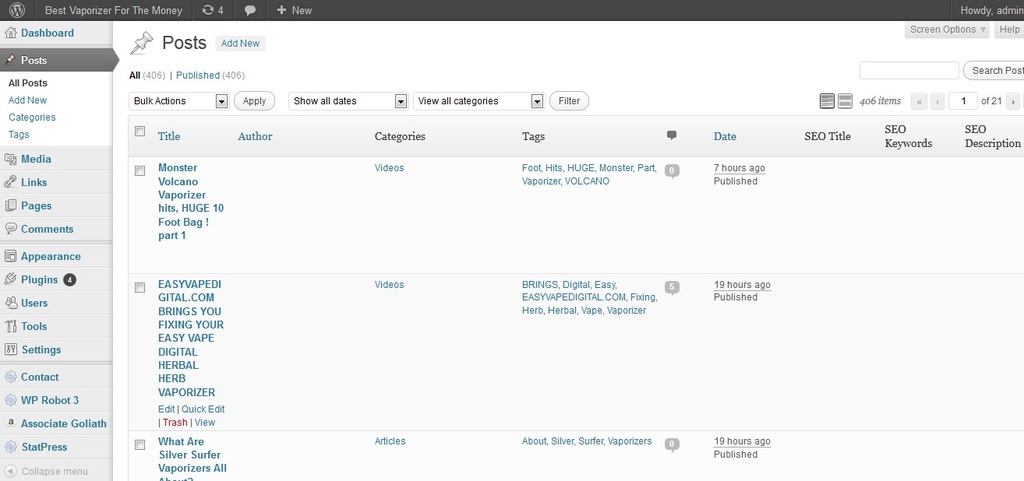Focus the search posts text field
1024x481 pixels.
[909, 70]
